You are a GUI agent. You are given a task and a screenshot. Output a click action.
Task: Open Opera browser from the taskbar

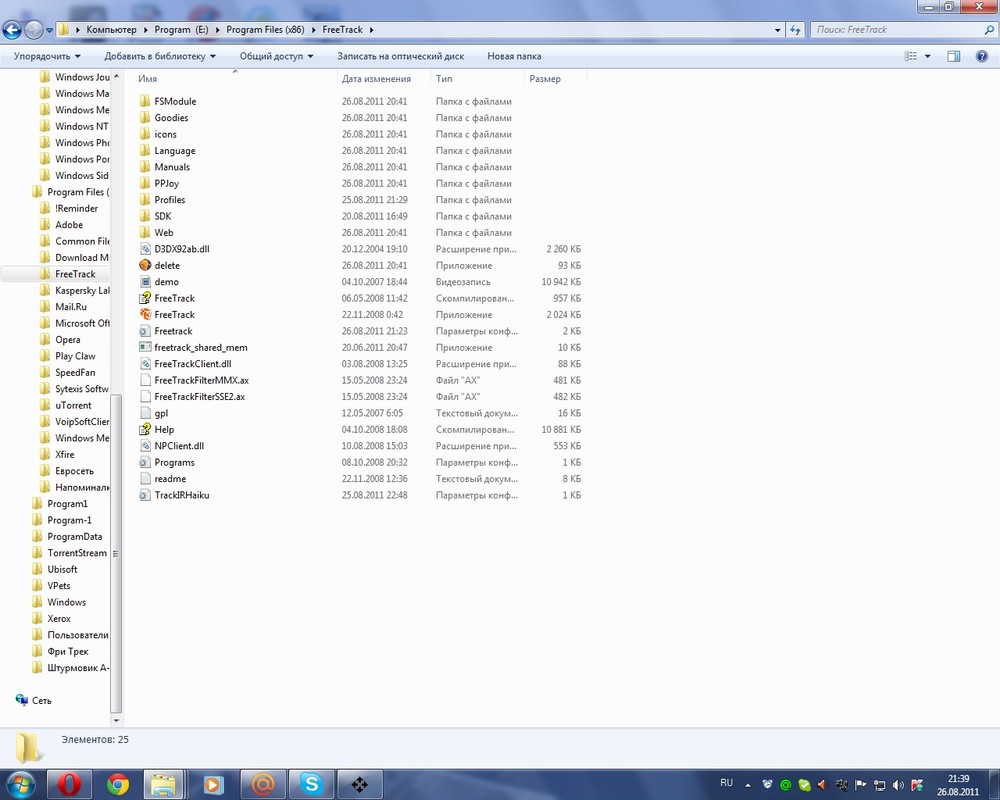70,784
